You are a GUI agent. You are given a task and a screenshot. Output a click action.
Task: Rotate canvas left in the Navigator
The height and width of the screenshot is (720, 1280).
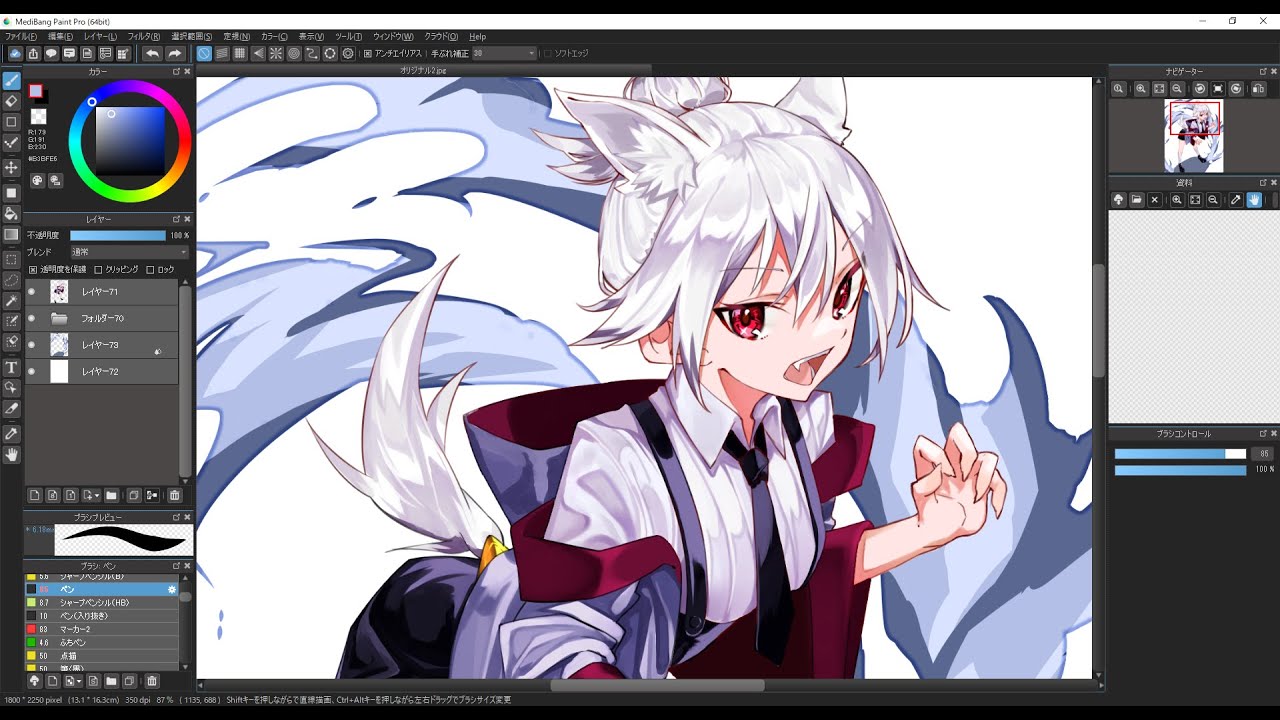click(1200, 89)
